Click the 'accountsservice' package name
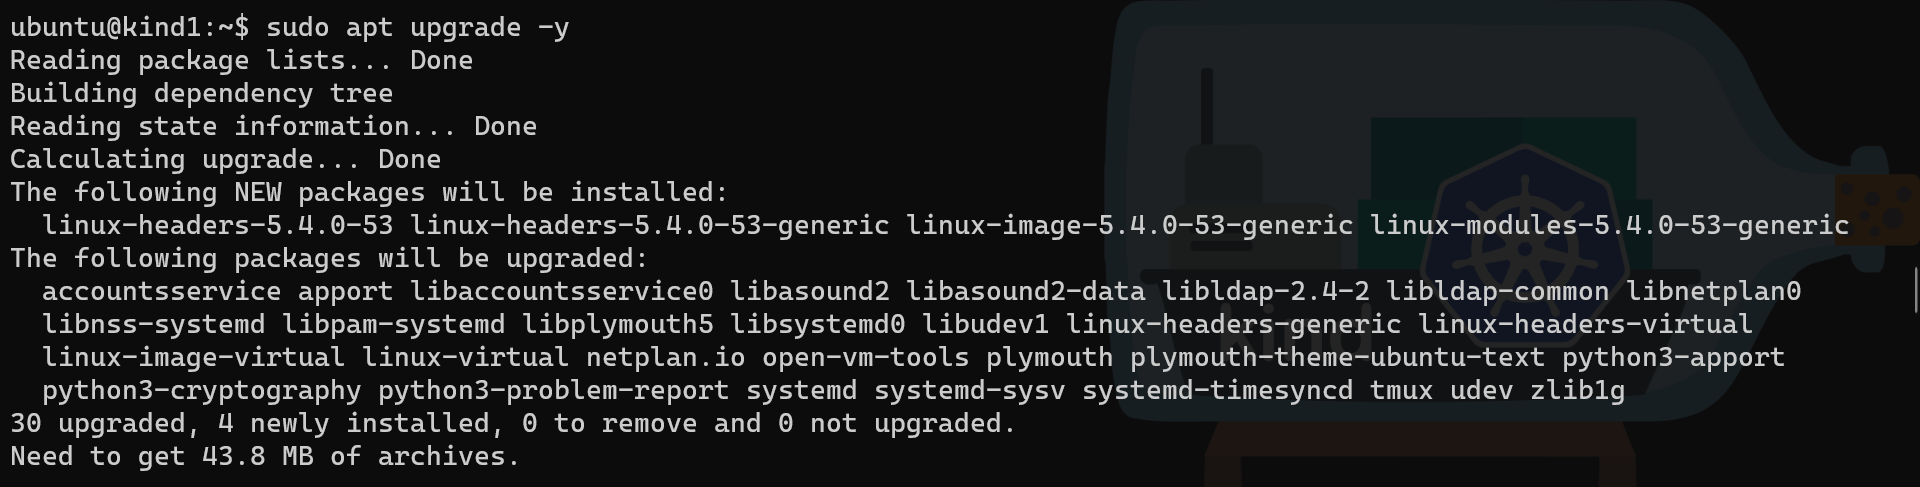1920x487 pixels. [161, 291]
